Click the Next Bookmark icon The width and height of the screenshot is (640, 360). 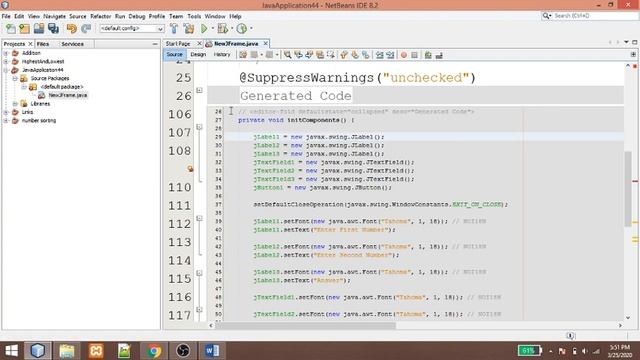click(x=355, y=55)
